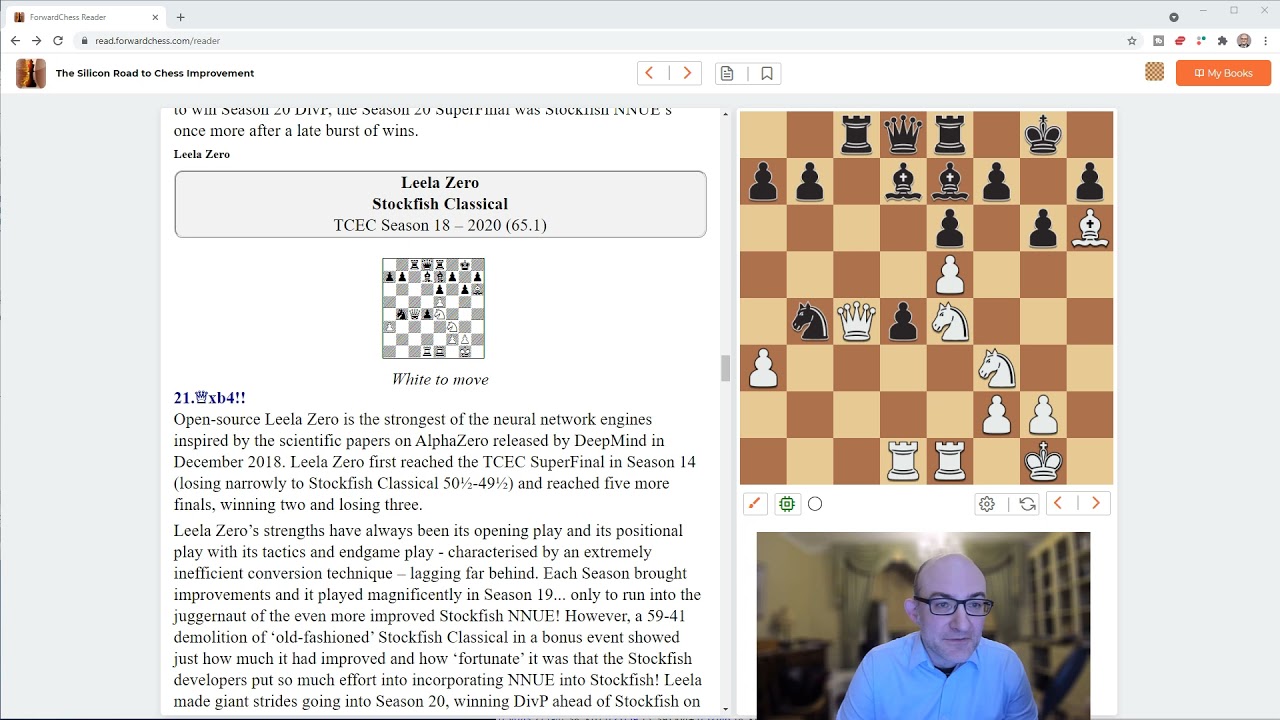
Task: Open the Chrome three-dot menu
Action: [1266, 41]
